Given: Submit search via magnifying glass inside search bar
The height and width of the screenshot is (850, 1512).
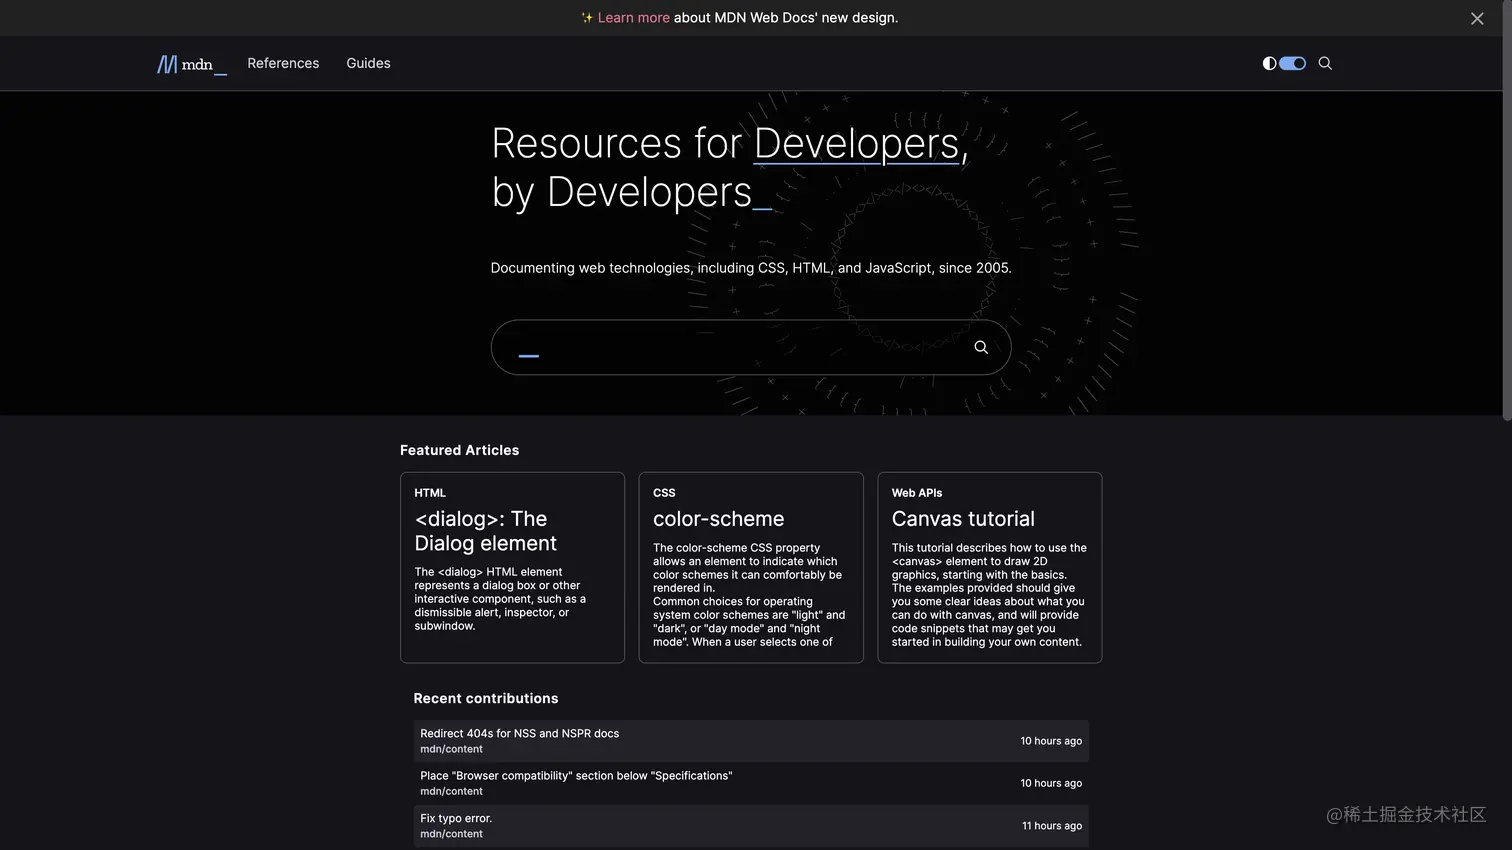Looking at the screenshot, I should 980,347.
